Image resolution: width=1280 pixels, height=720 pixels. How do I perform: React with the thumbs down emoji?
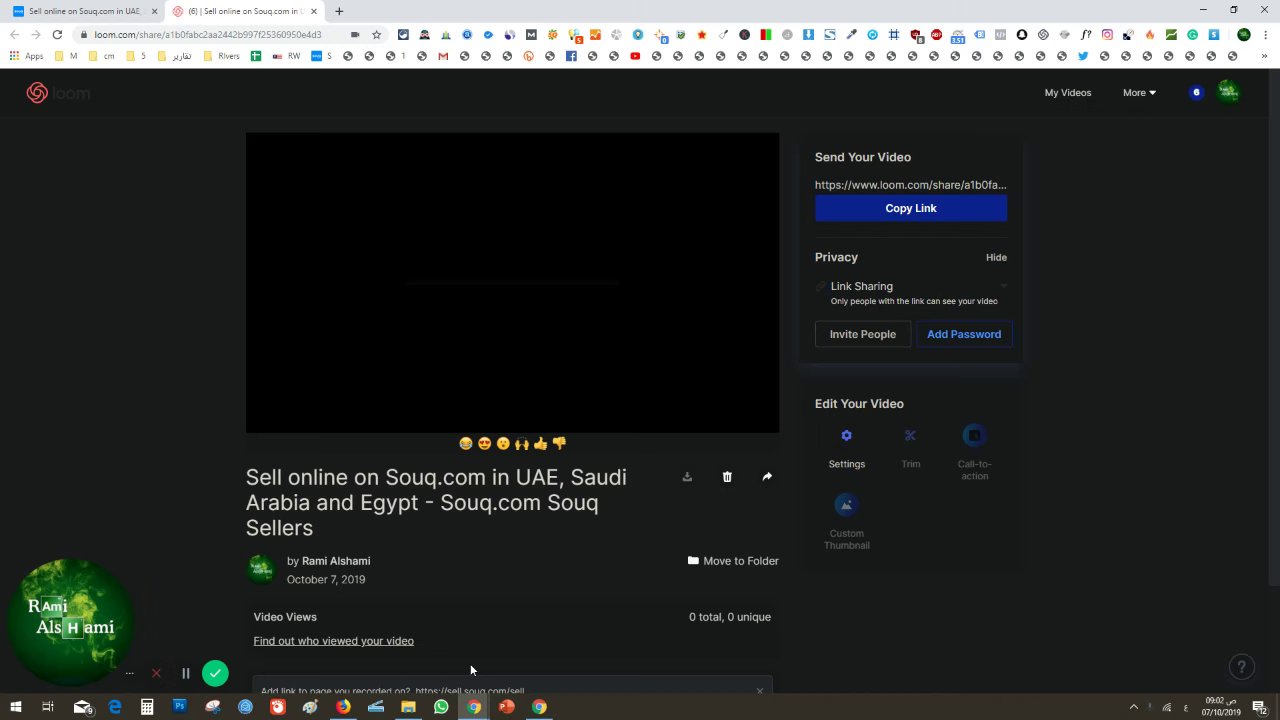point(559,443)
